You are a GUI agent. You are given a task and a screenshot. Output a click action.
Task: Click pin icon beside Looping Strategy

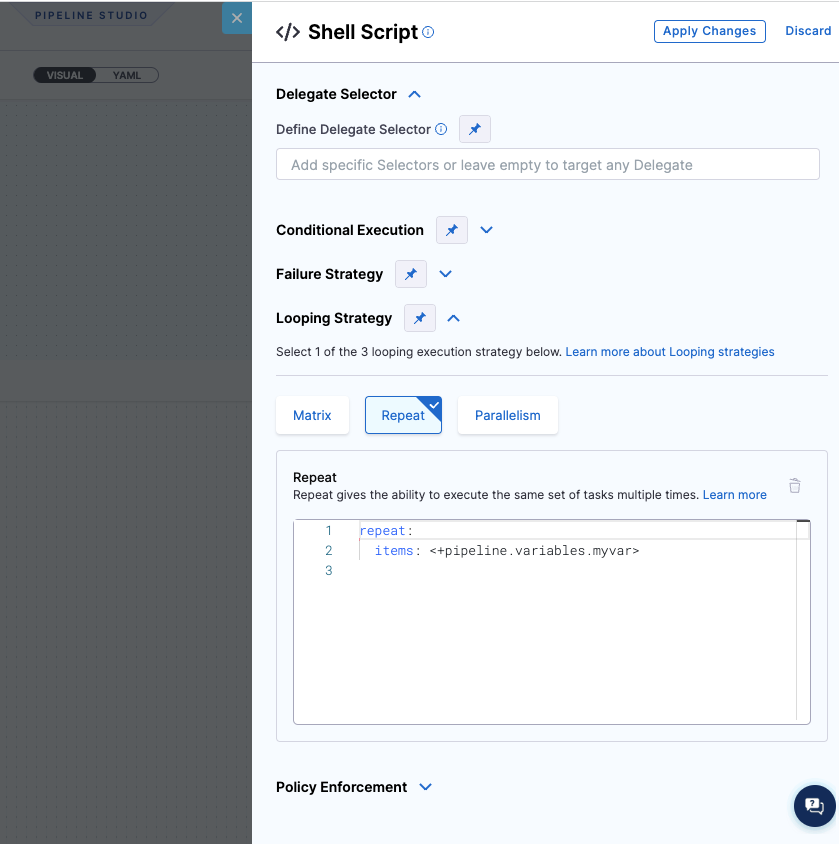click(420, 318)
